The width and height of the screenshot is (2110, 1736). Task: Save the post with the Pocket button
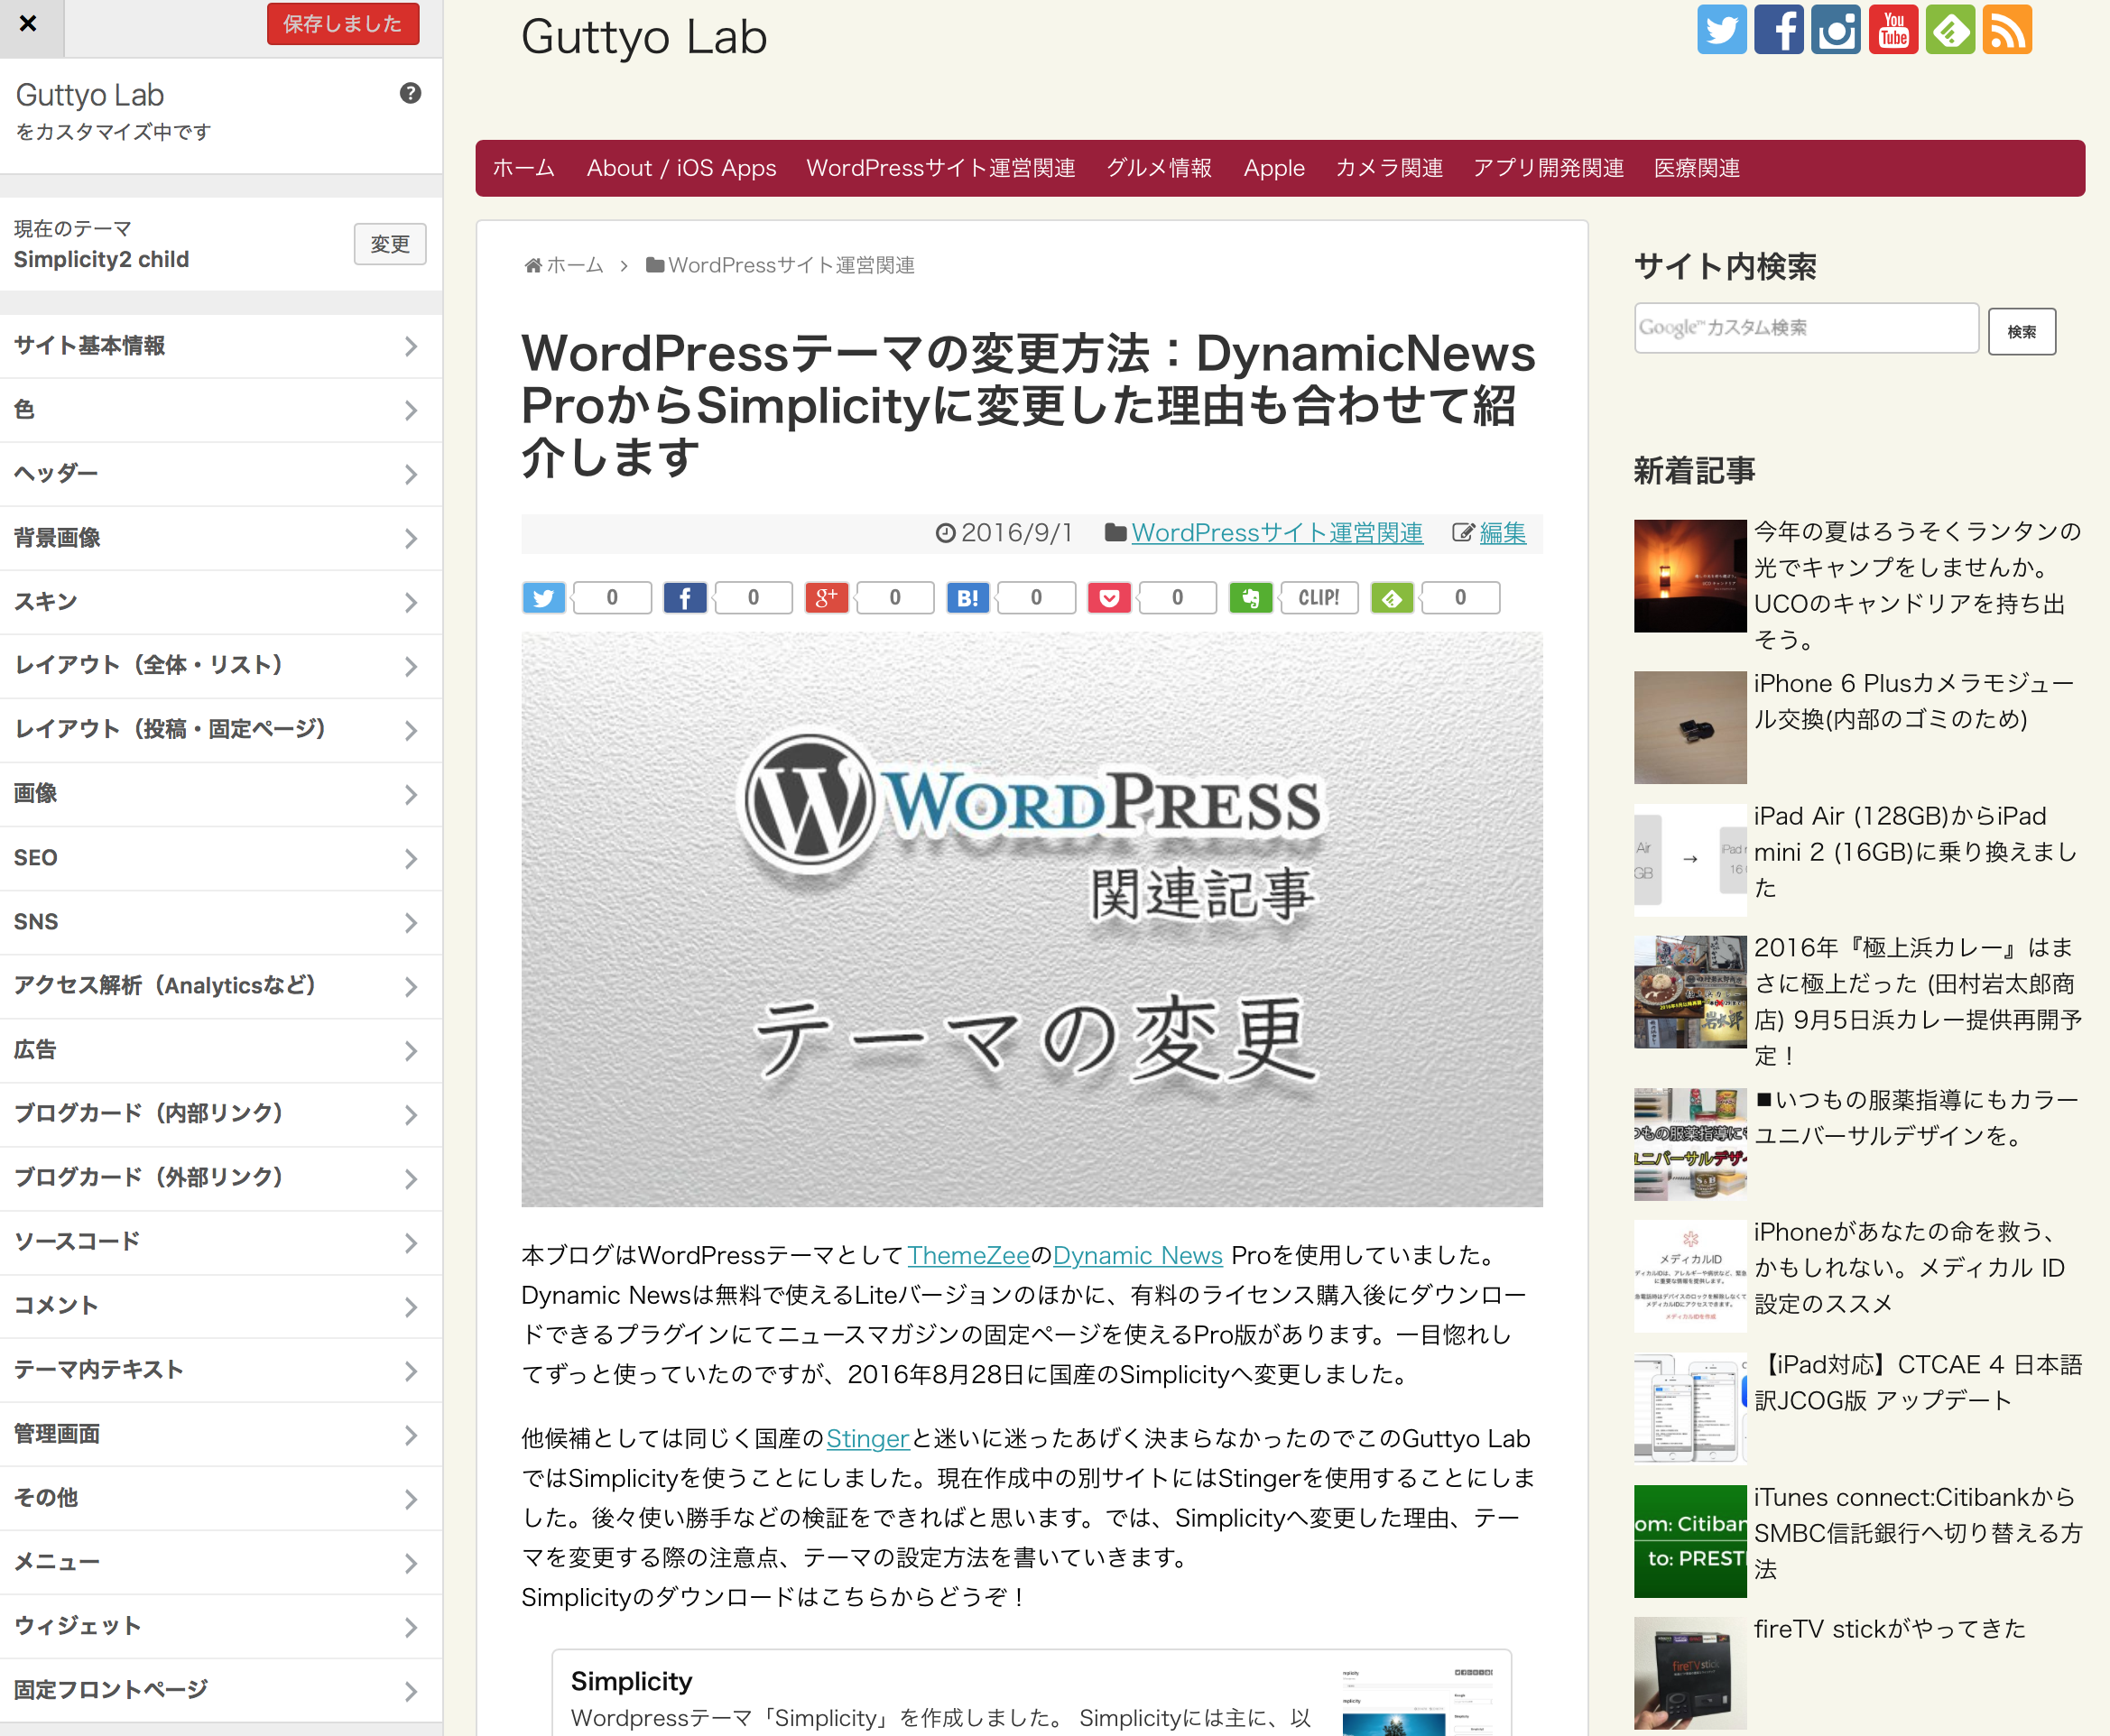pos(1110,598)
